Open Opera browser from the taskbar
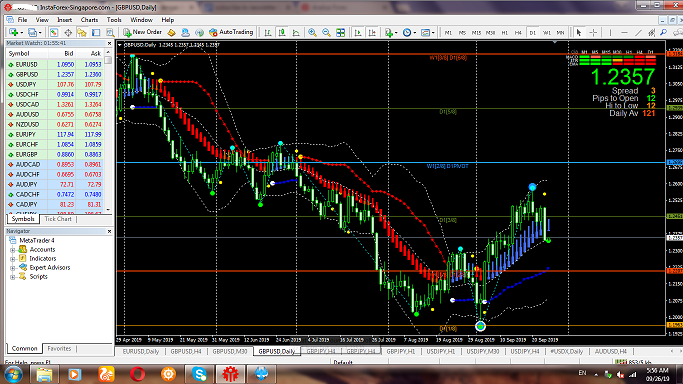 click(x=137, y=374)
